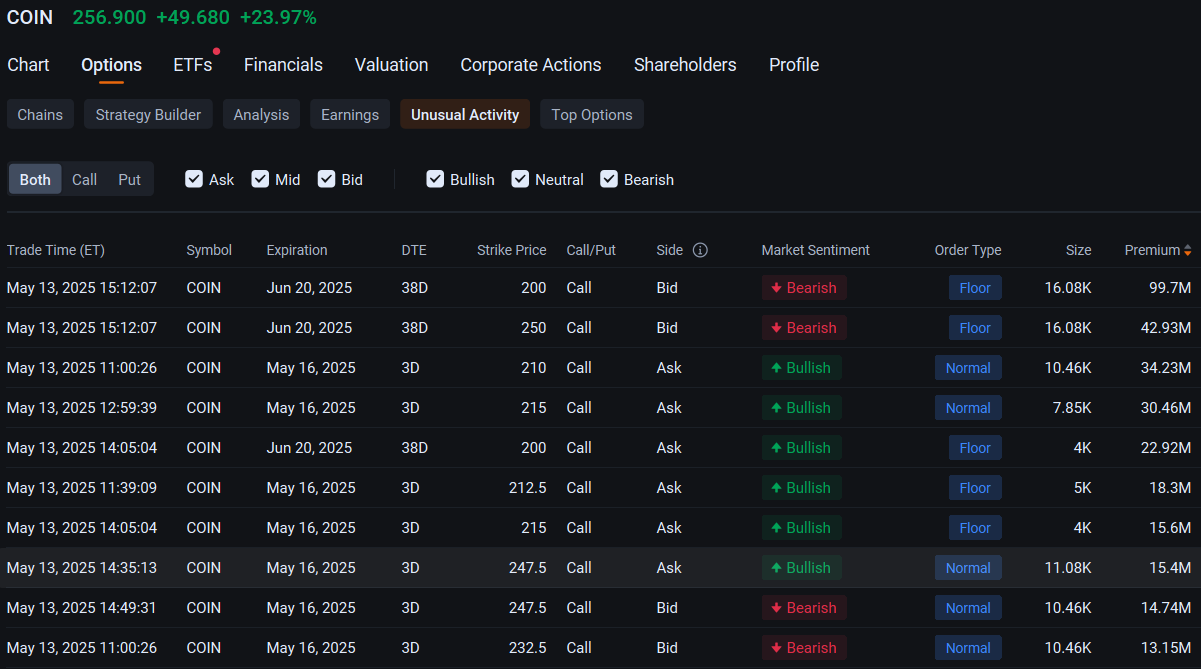Switch to the Financials tab
The width and height of the screenshot is (1201, 669).
point(283,65)
